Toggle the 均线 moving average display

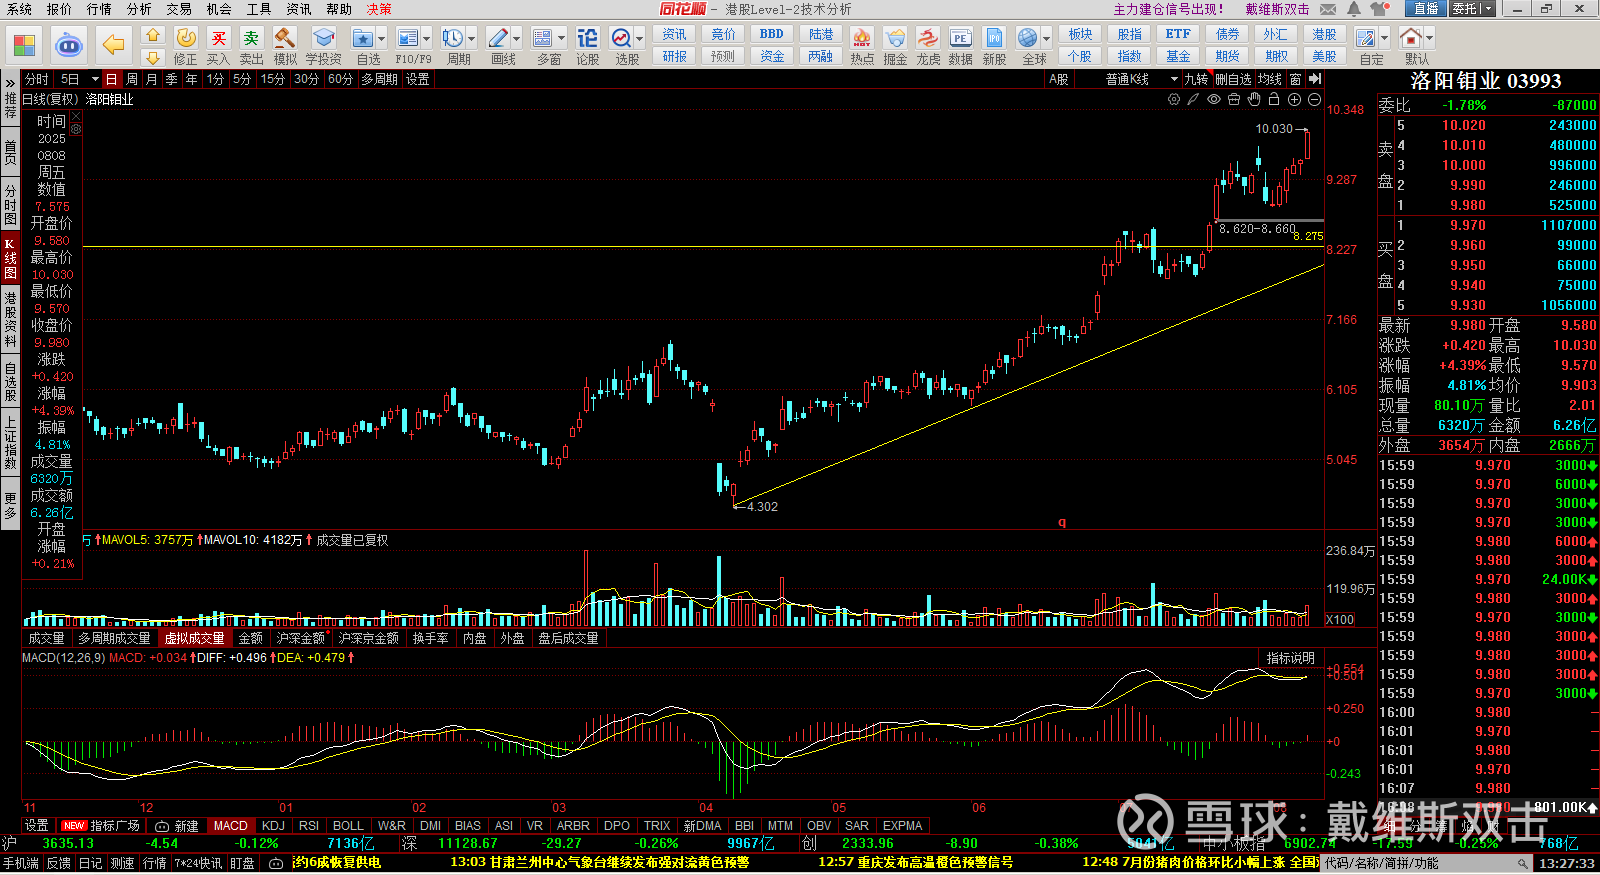(1270, 79)
